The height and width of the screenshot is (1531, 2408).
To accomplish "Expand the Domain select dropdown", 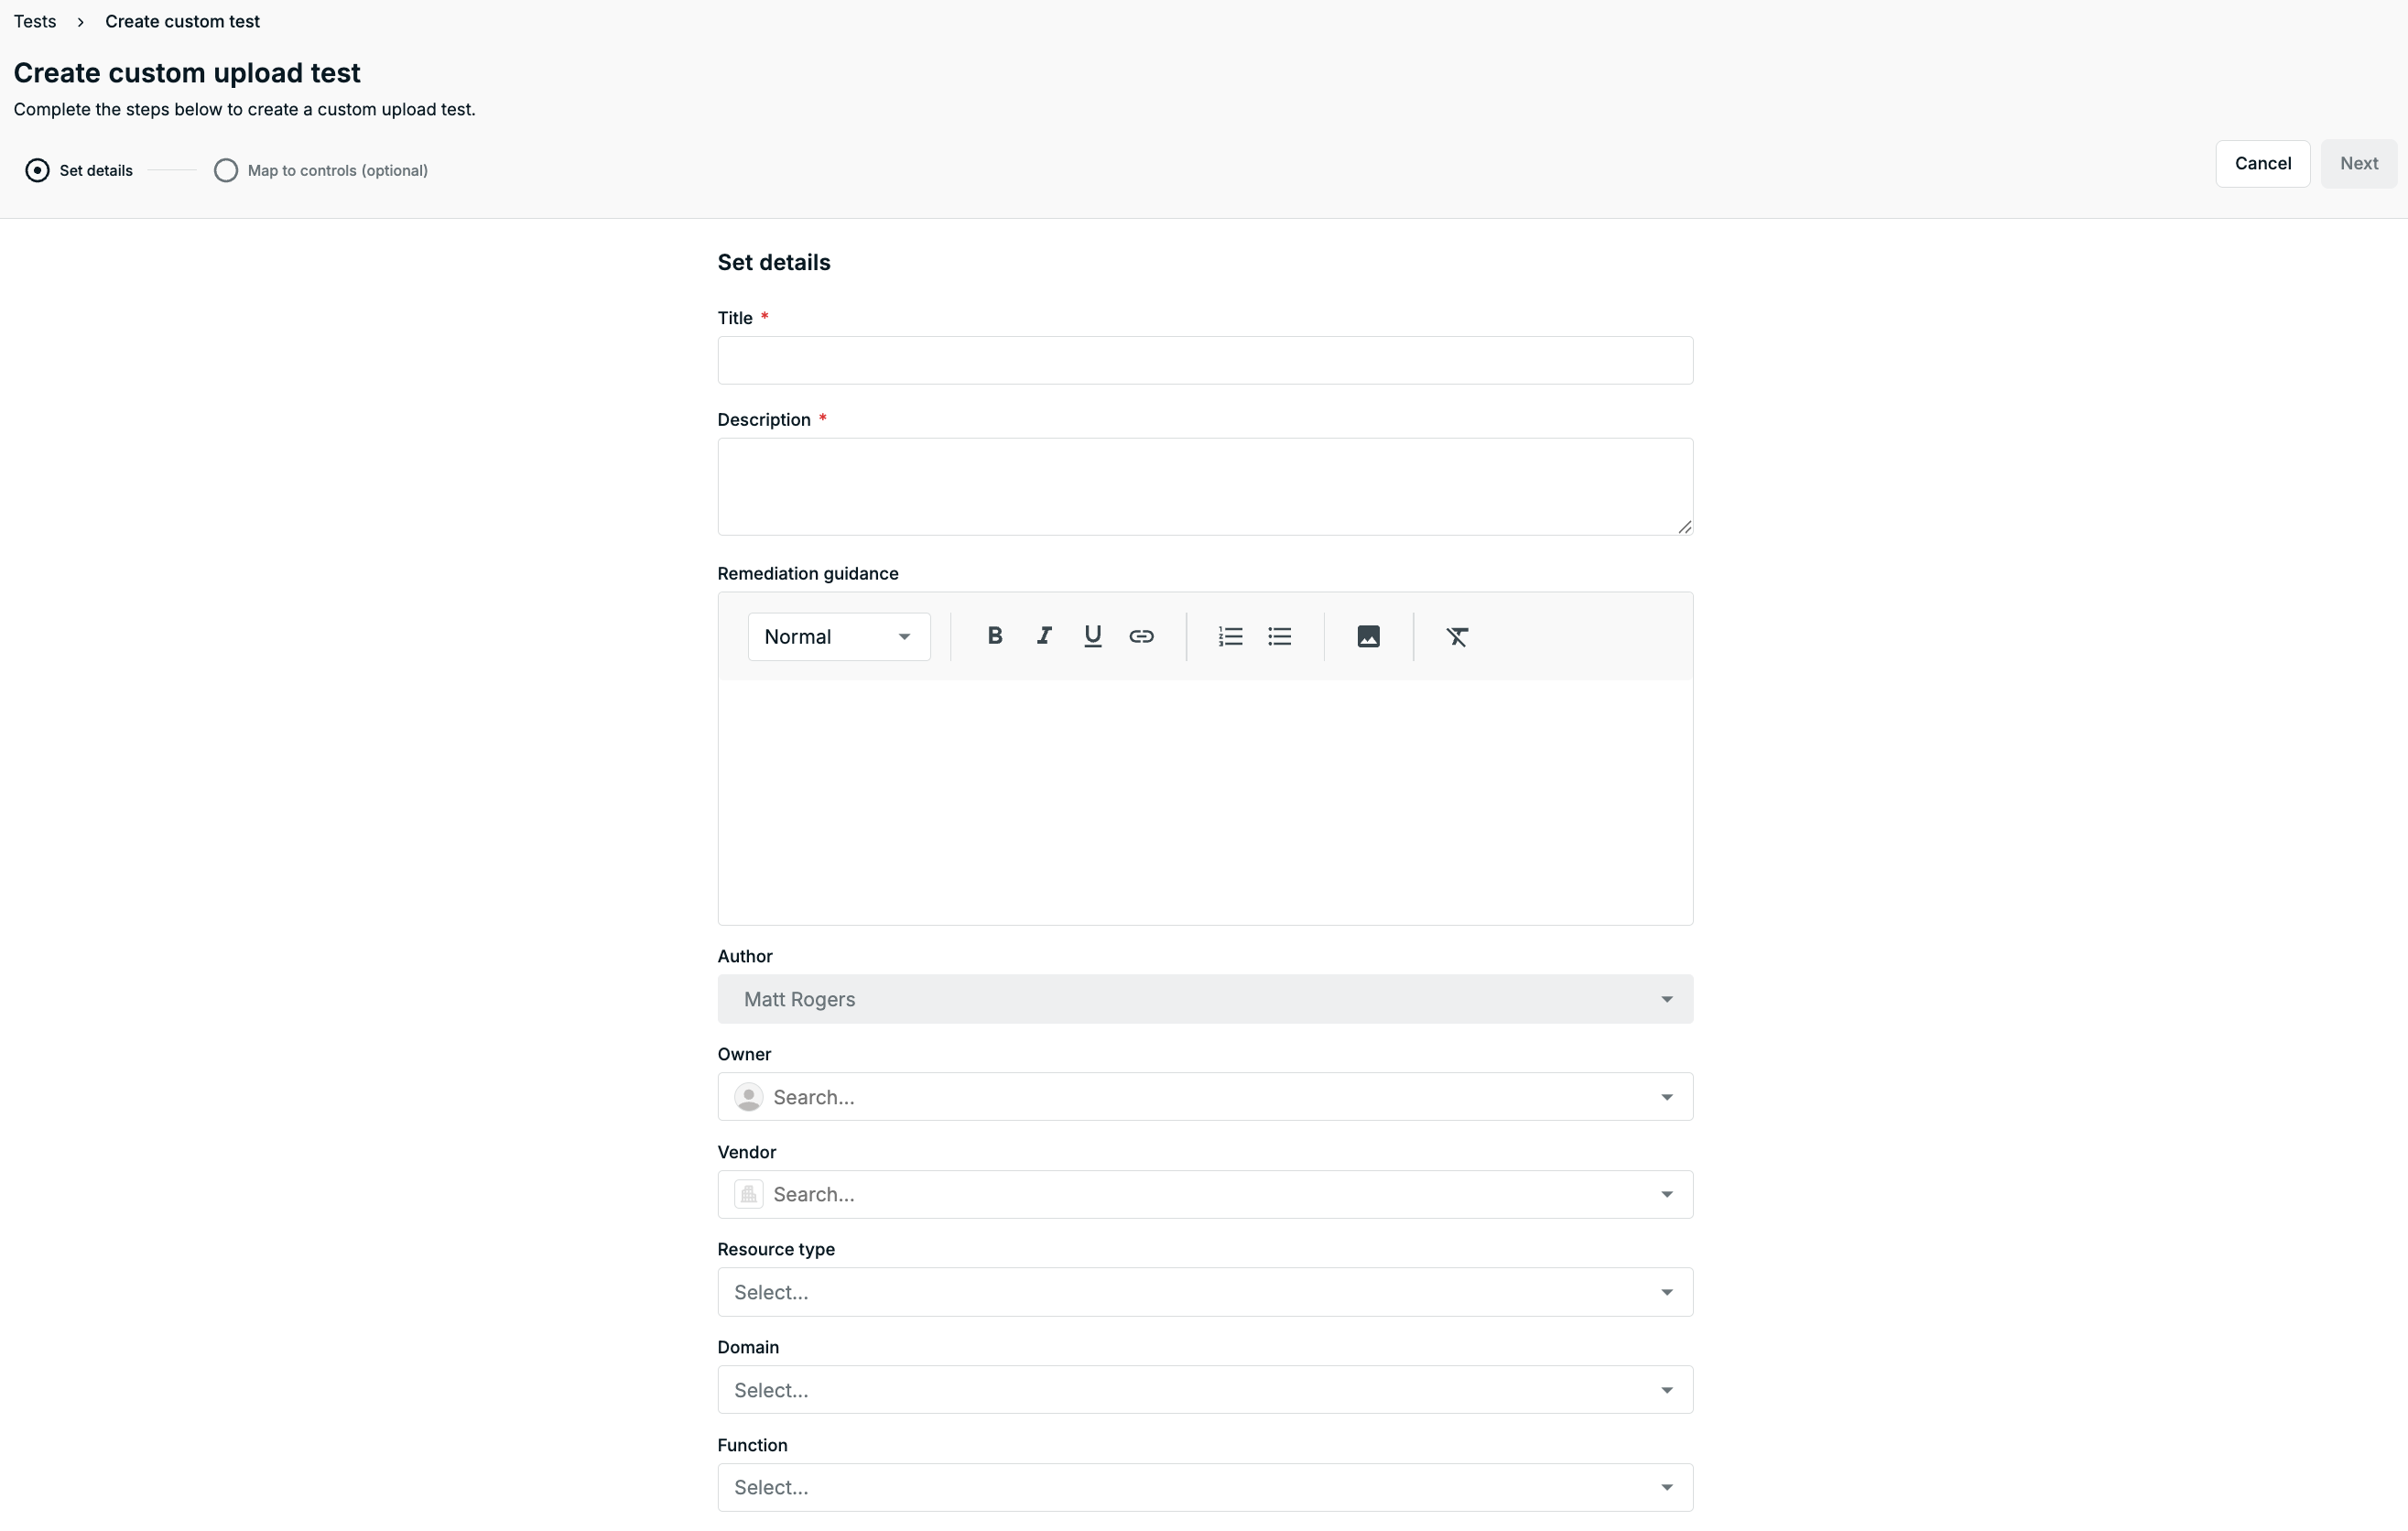I will tap(1205, 1390).
